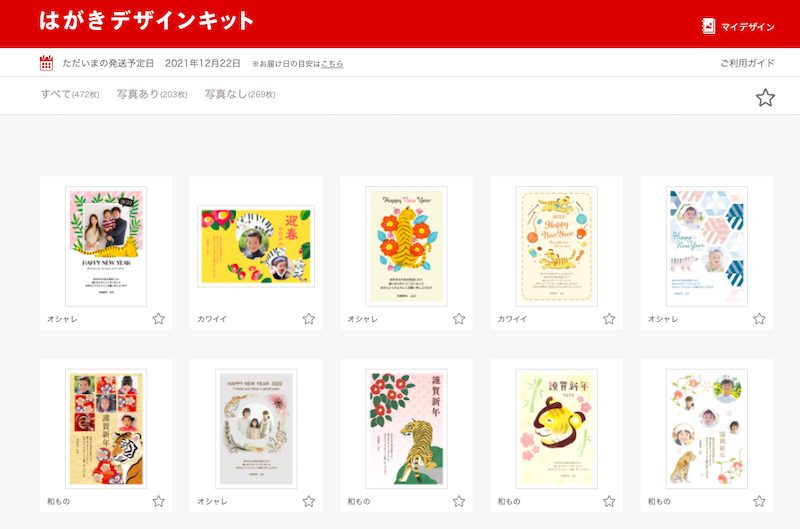Favorite the yellow 迎春 landscape card
Screen dimensions: 800x529
click(309, 319)
